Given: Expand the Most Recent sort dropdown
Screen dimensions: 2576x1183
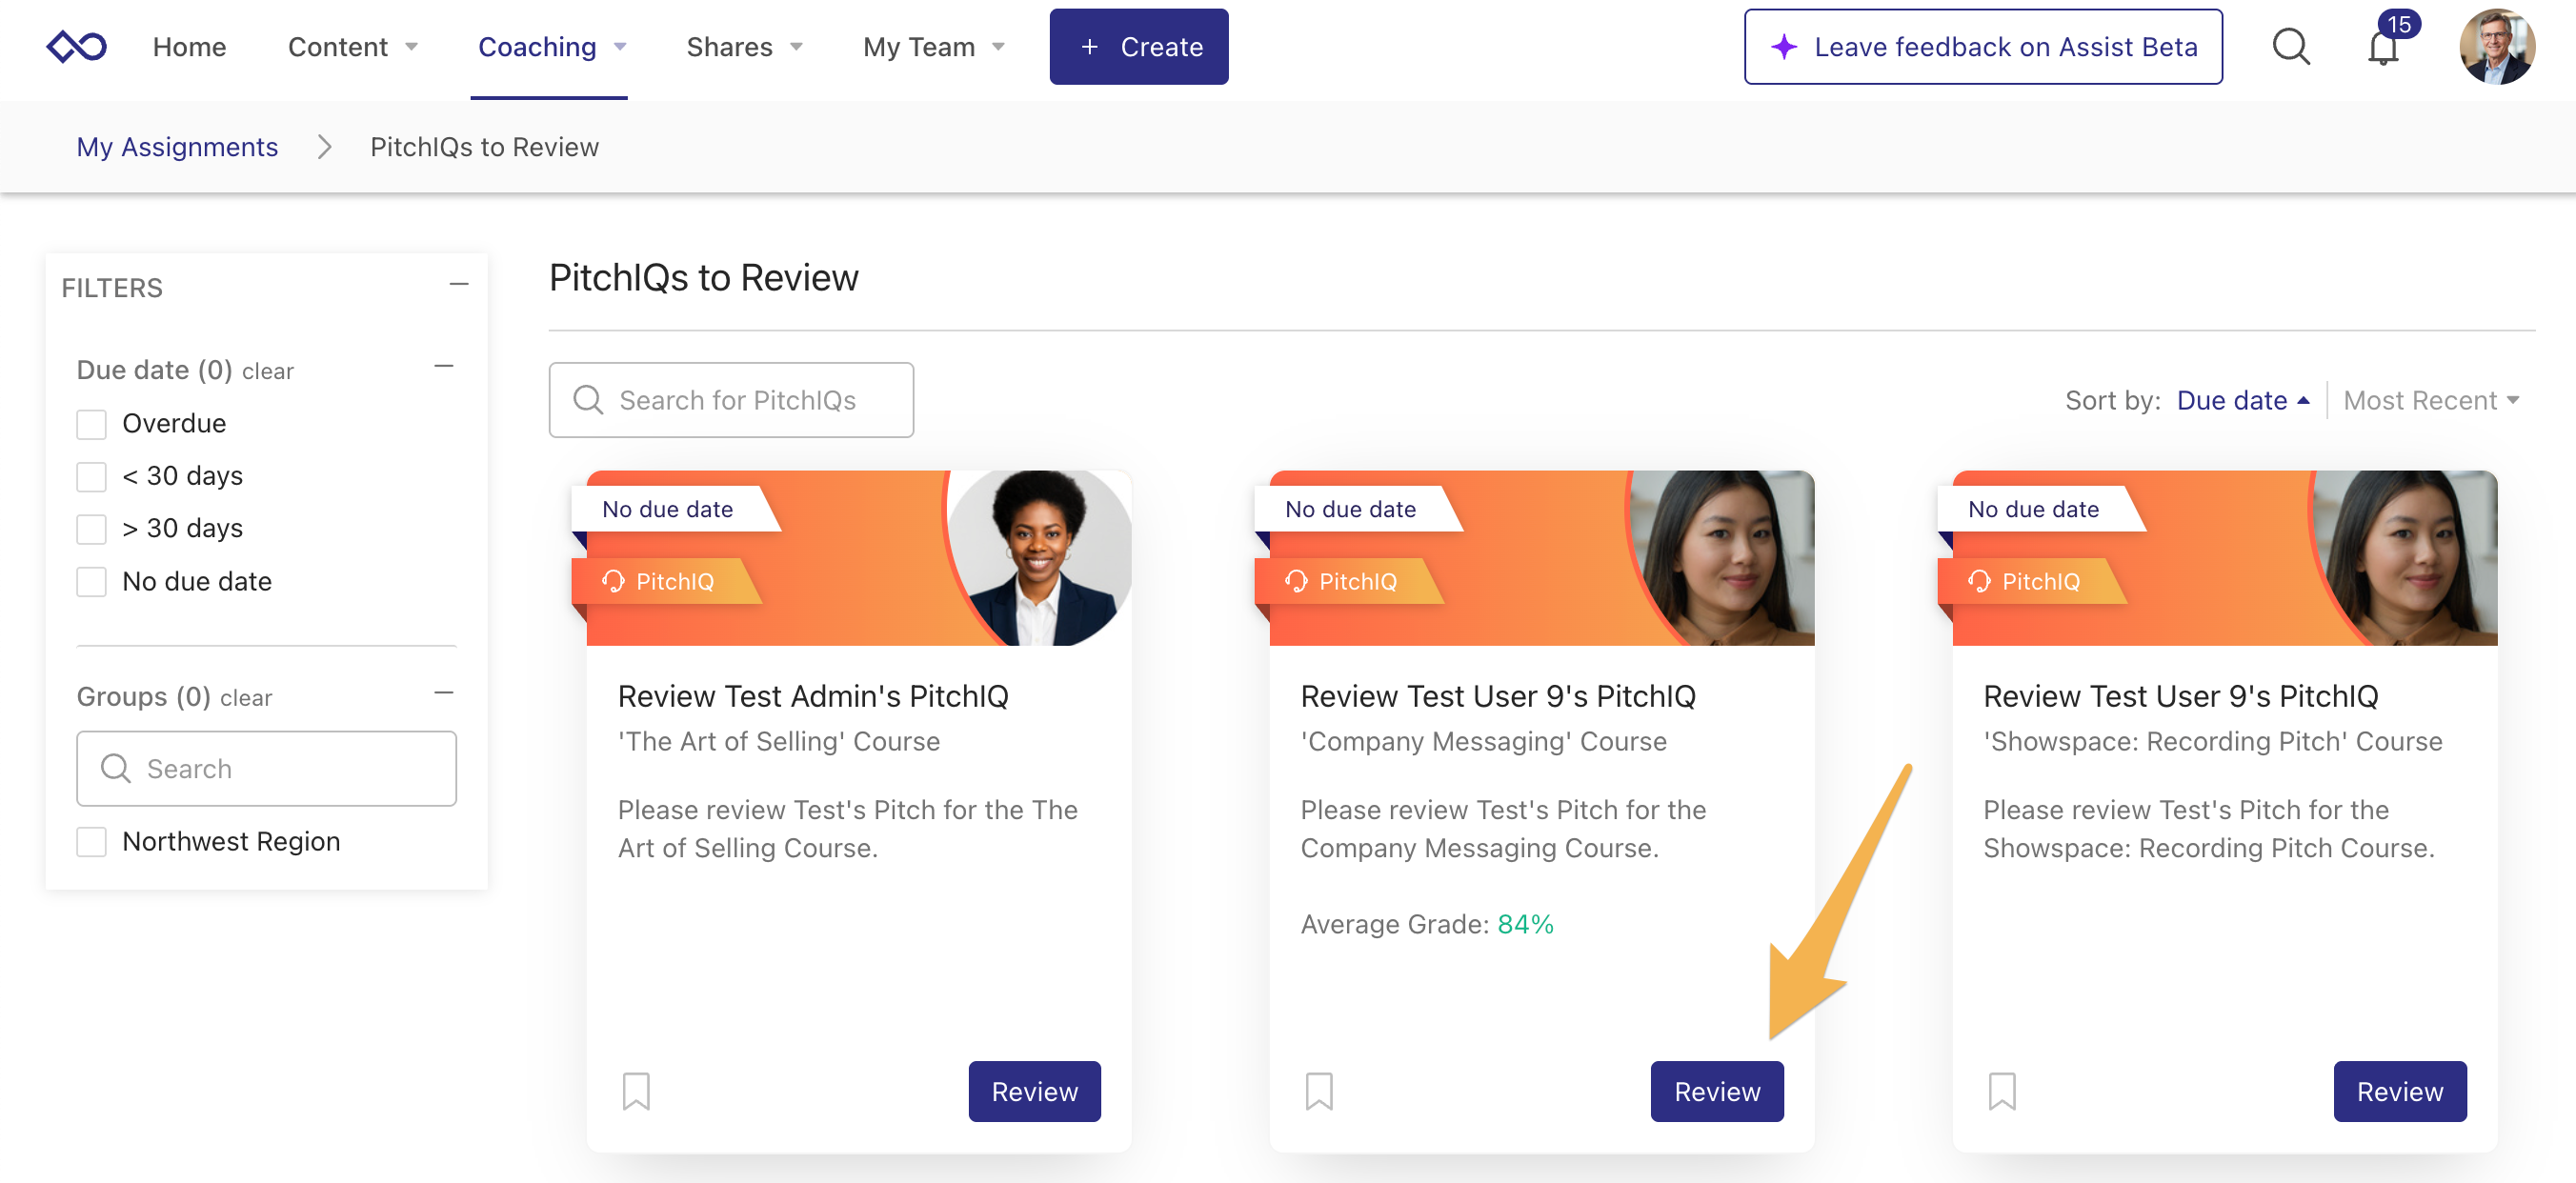Looking at the screenshot, I should tap(2430, 401).
